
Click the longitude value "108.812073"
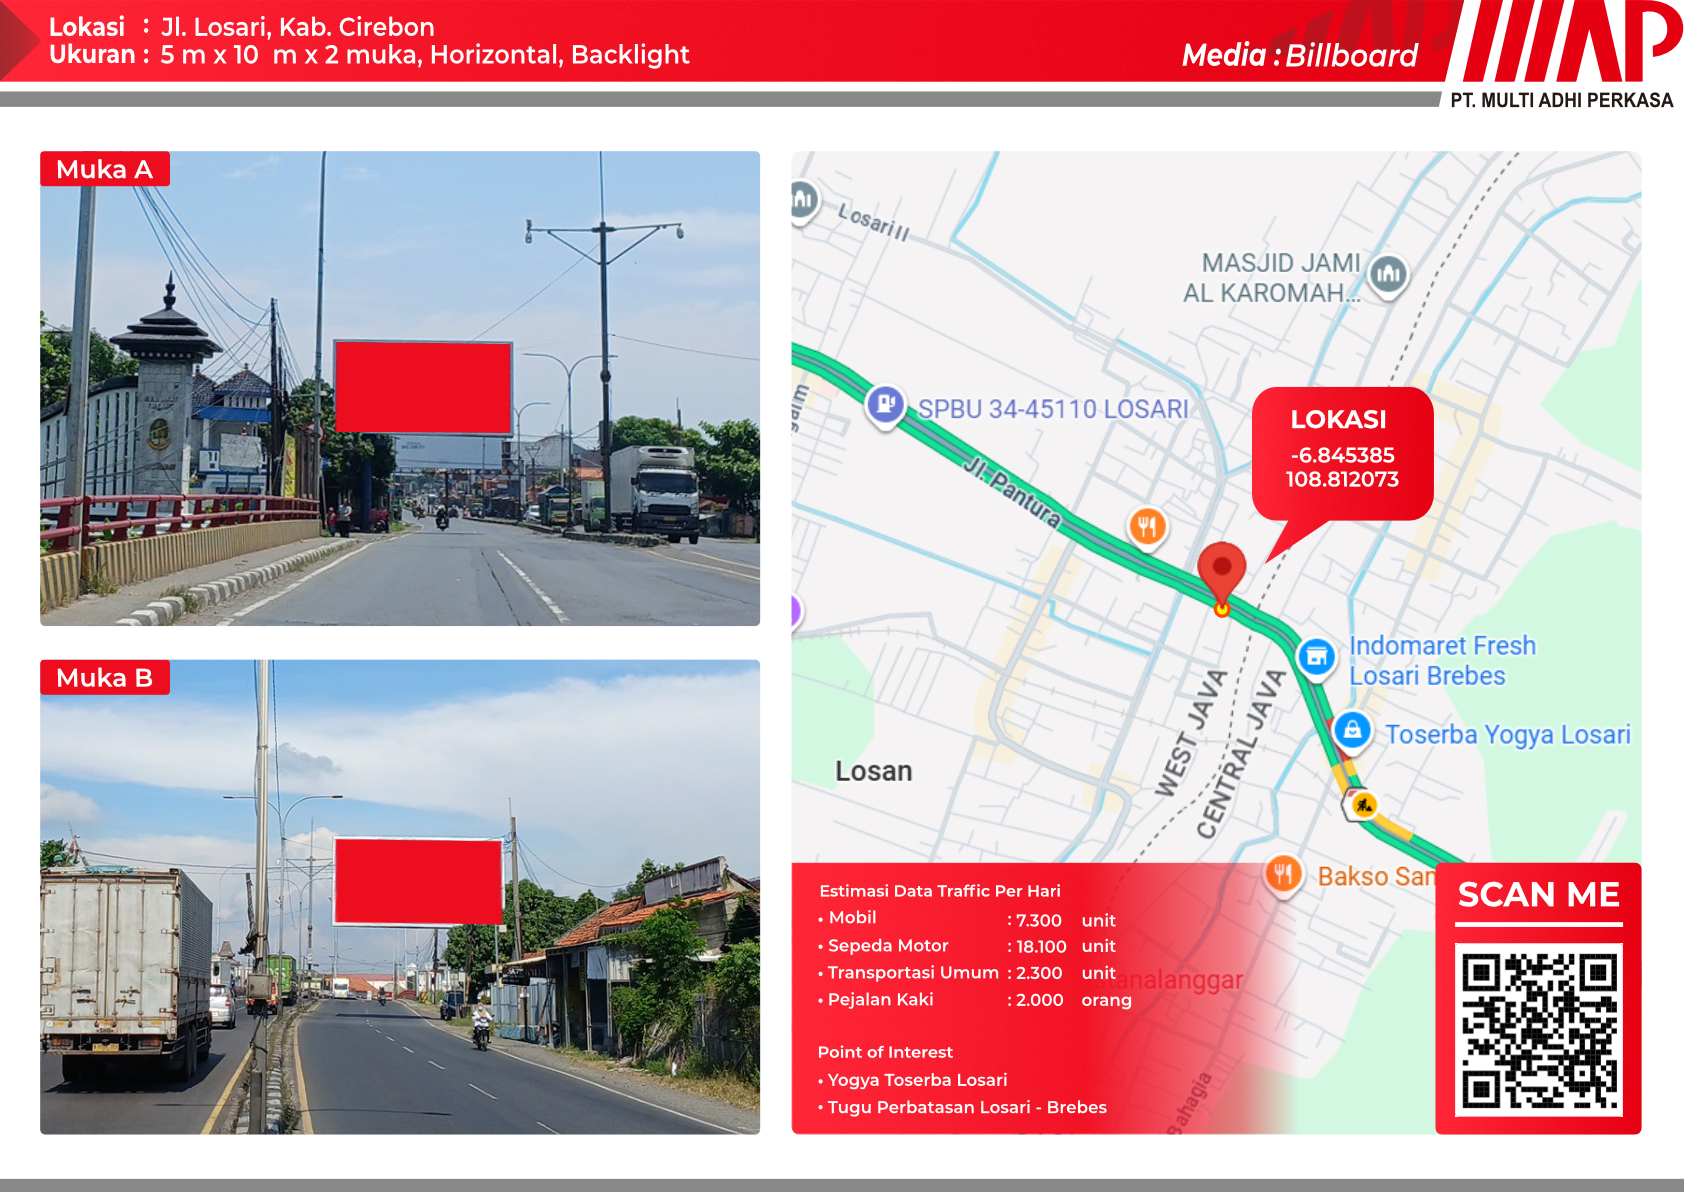click(x=1342, y=479)
